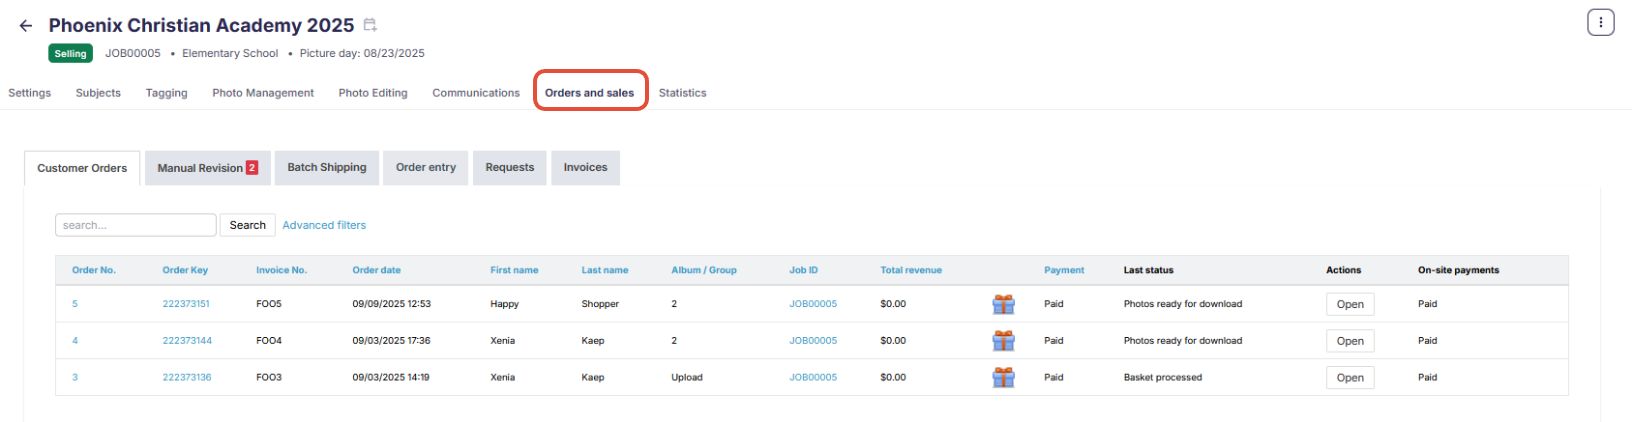Click the gift icon for order 4

coord(1003,341)
